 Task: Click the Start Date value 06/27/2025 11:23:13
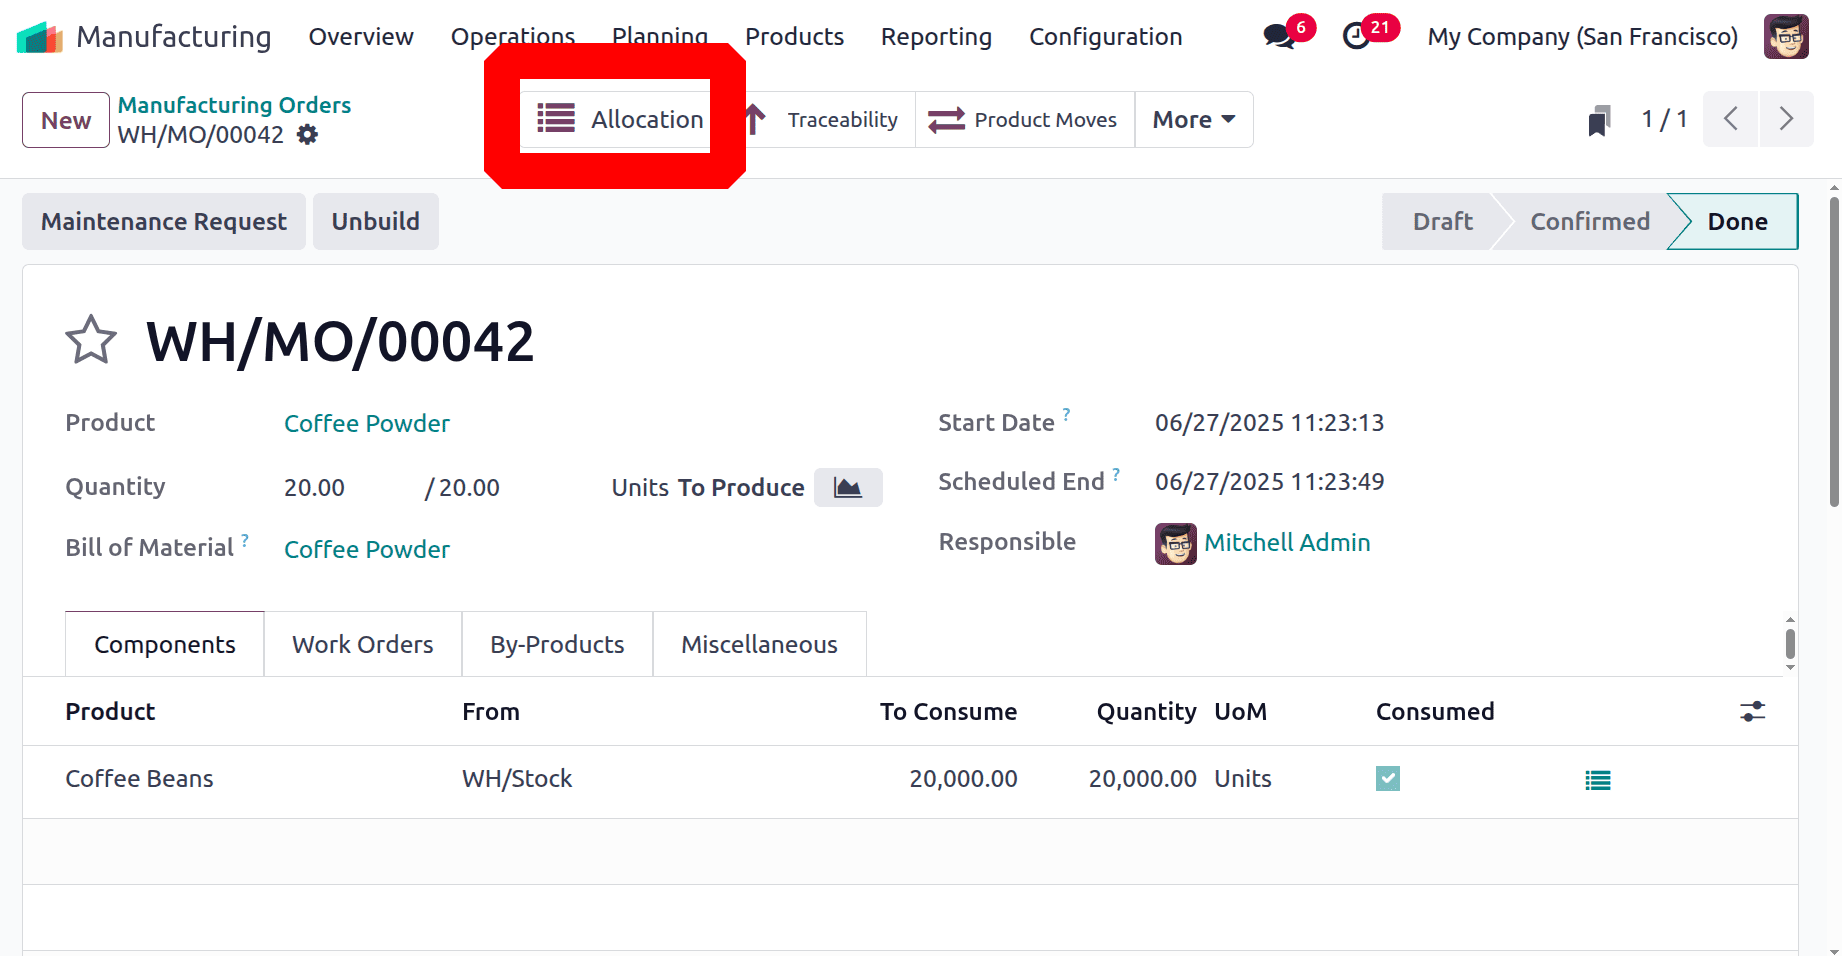point(1269,423)
